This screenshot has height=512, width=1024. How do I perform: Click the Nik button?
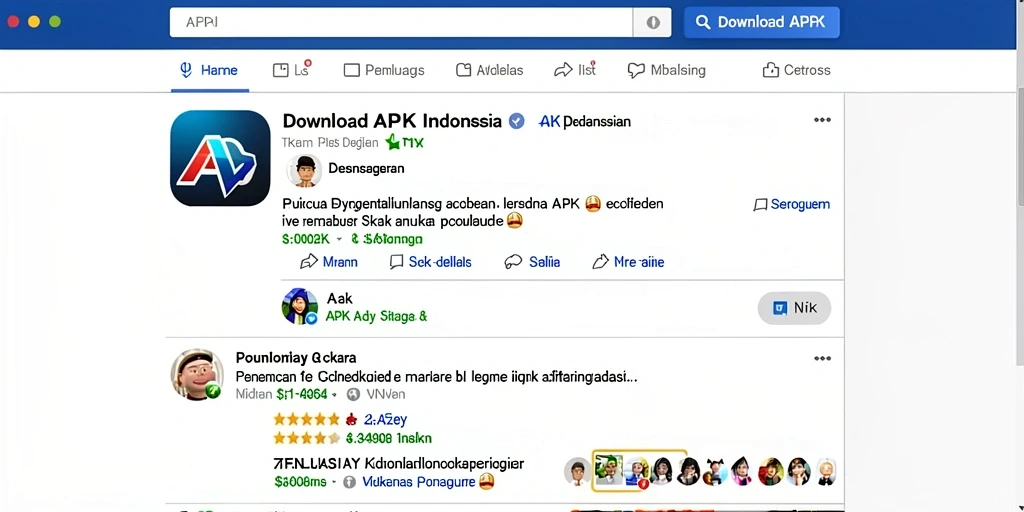[794, 308]
